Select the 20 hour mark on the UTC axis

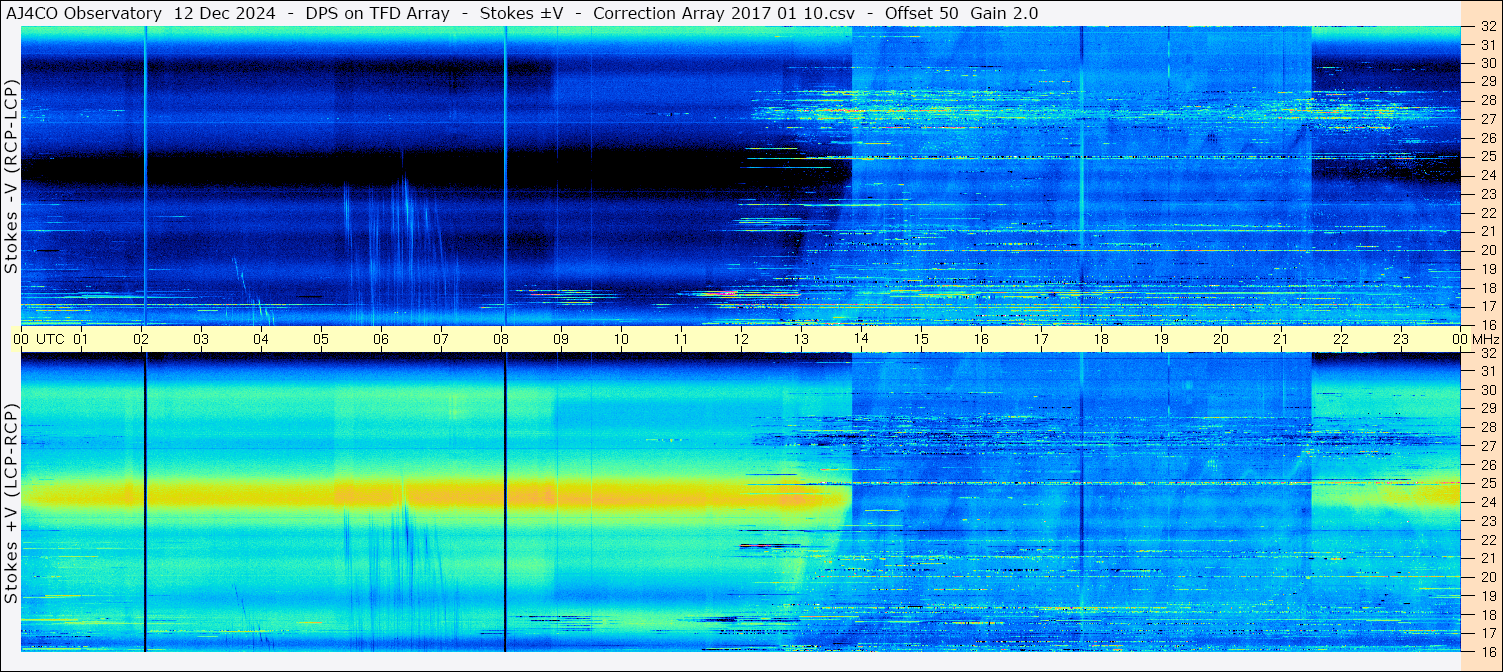click(x=1221, y=339)
